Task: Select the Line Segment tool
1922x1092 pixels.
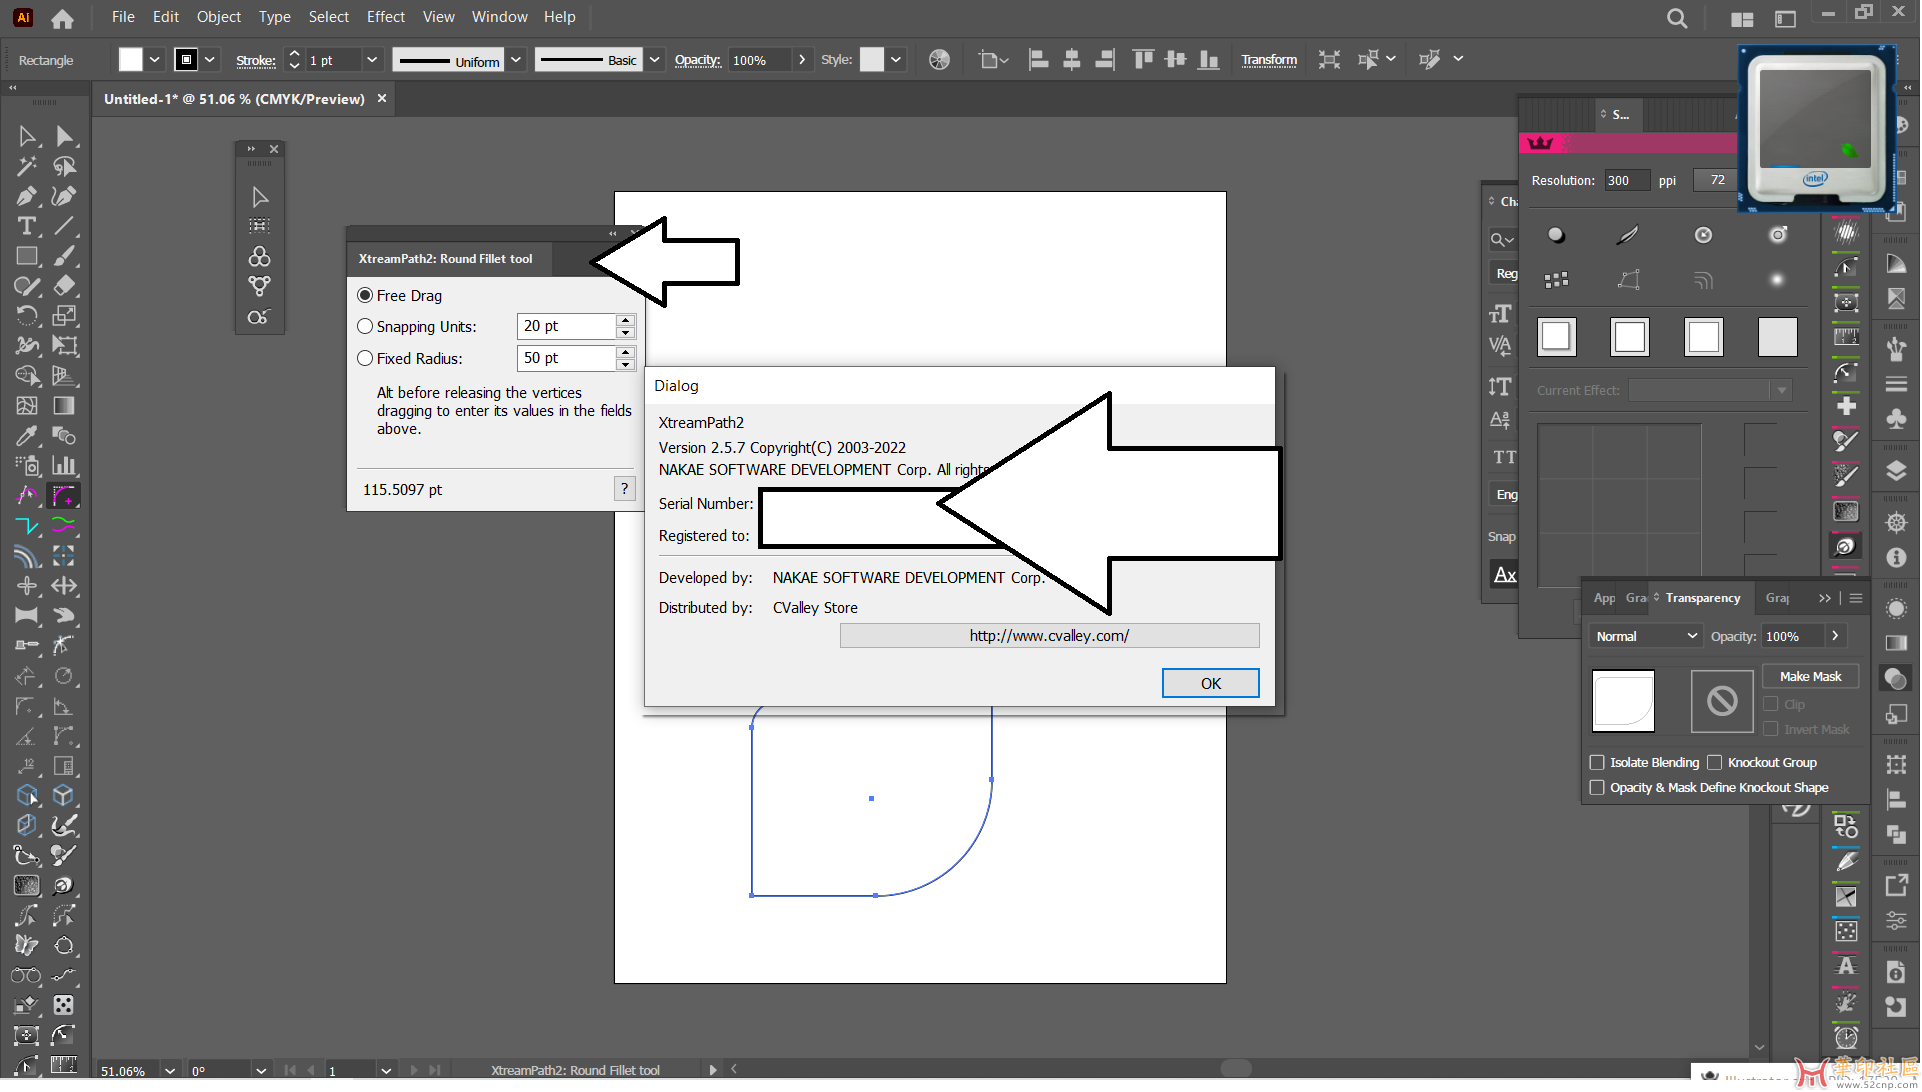Action: (65, 226)
